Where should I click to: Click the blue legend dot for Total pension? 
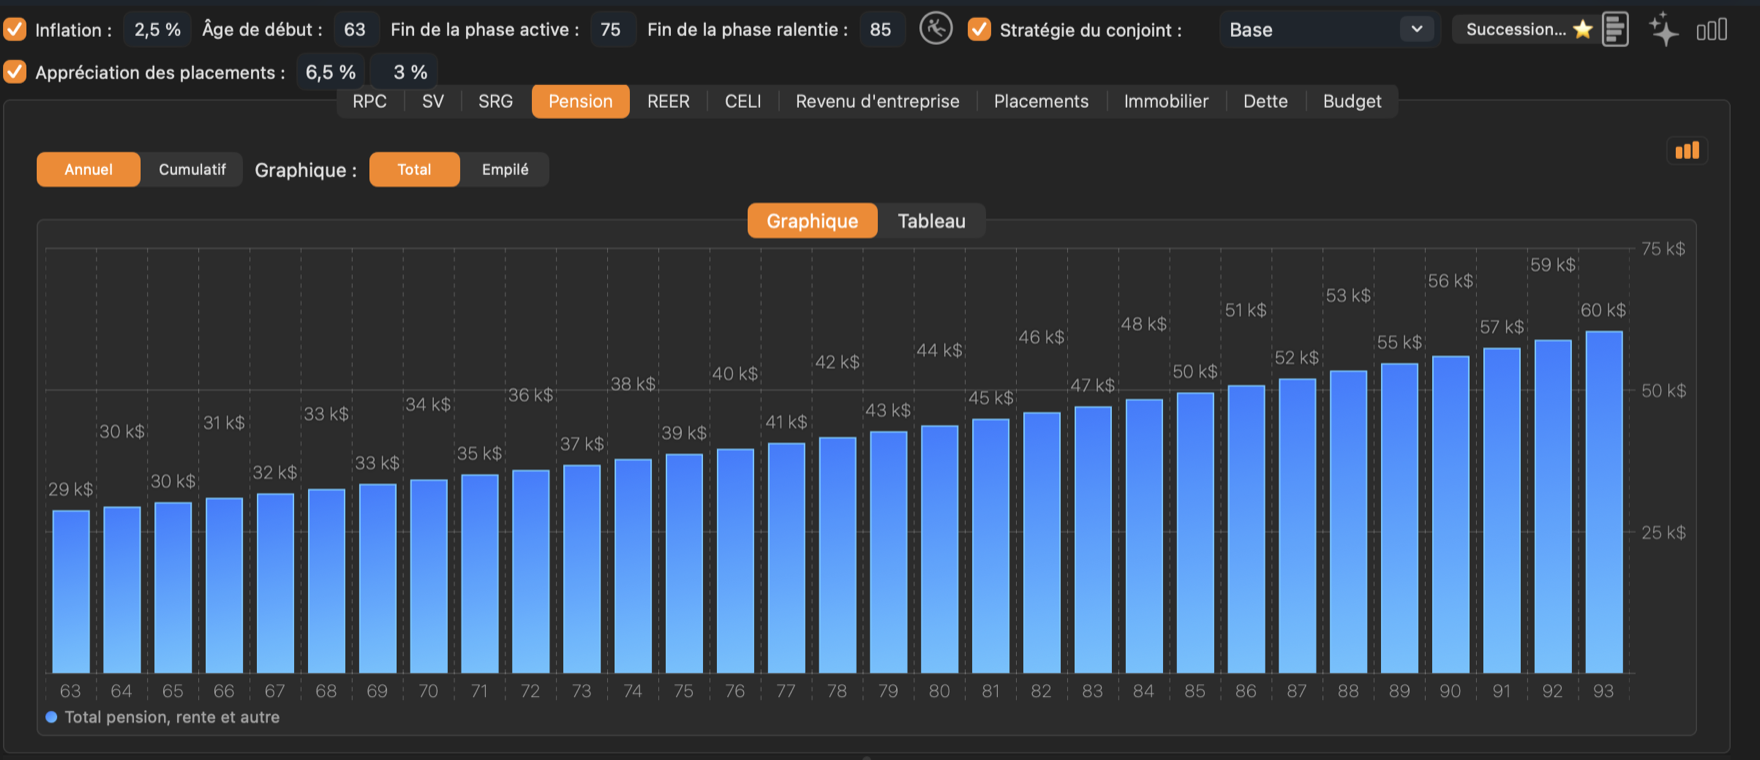pyautogui.click(x=51, y=717)
